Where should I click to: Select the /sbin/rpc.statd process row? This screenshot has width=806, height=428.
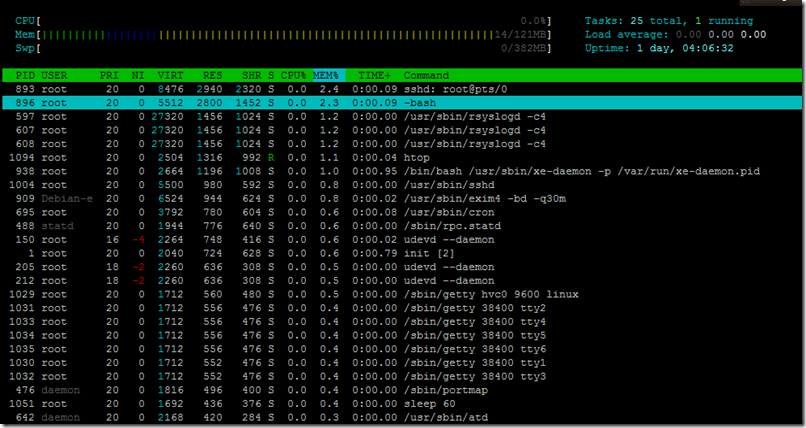402,226
